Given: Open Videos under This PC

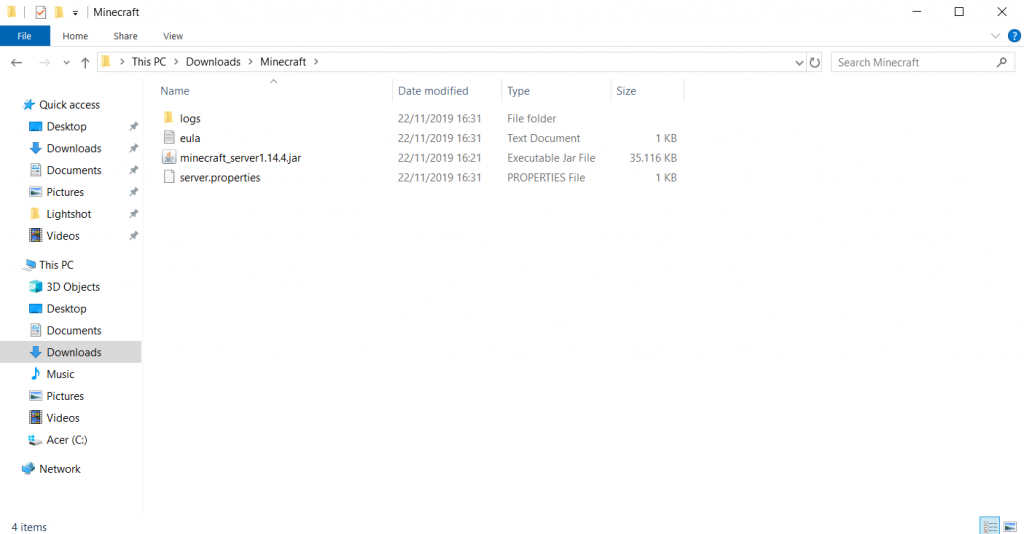Looking at the screenshot, I should tap(54, 418).
